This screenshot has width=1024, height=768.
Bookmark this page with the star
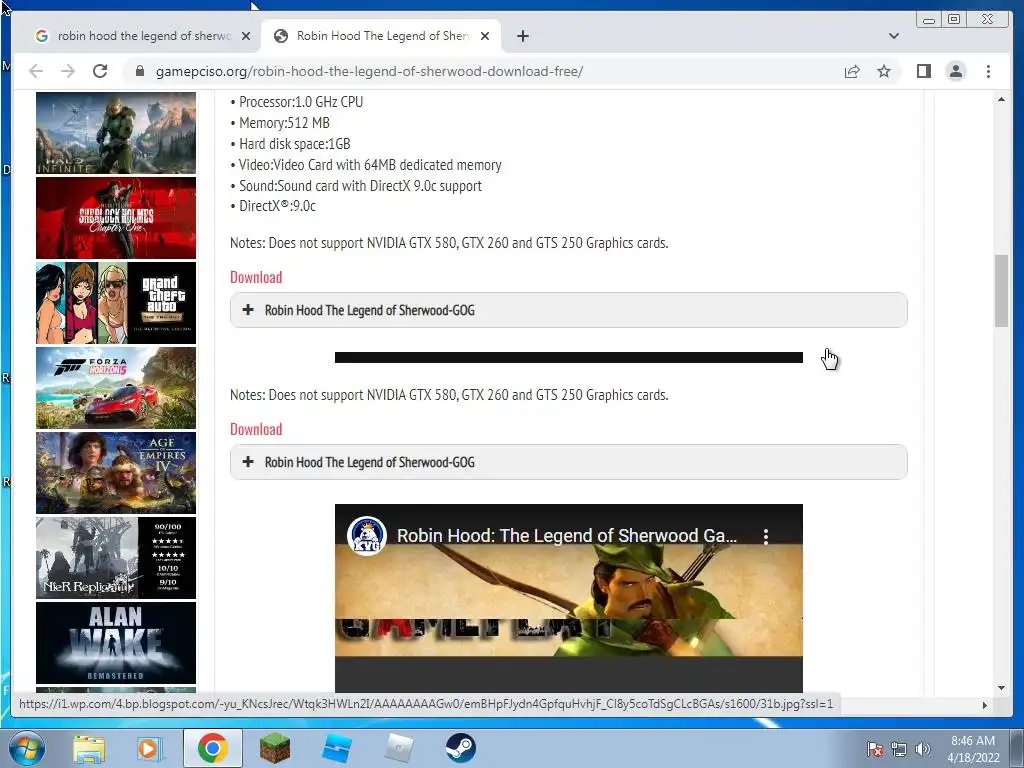coord(884,71)
